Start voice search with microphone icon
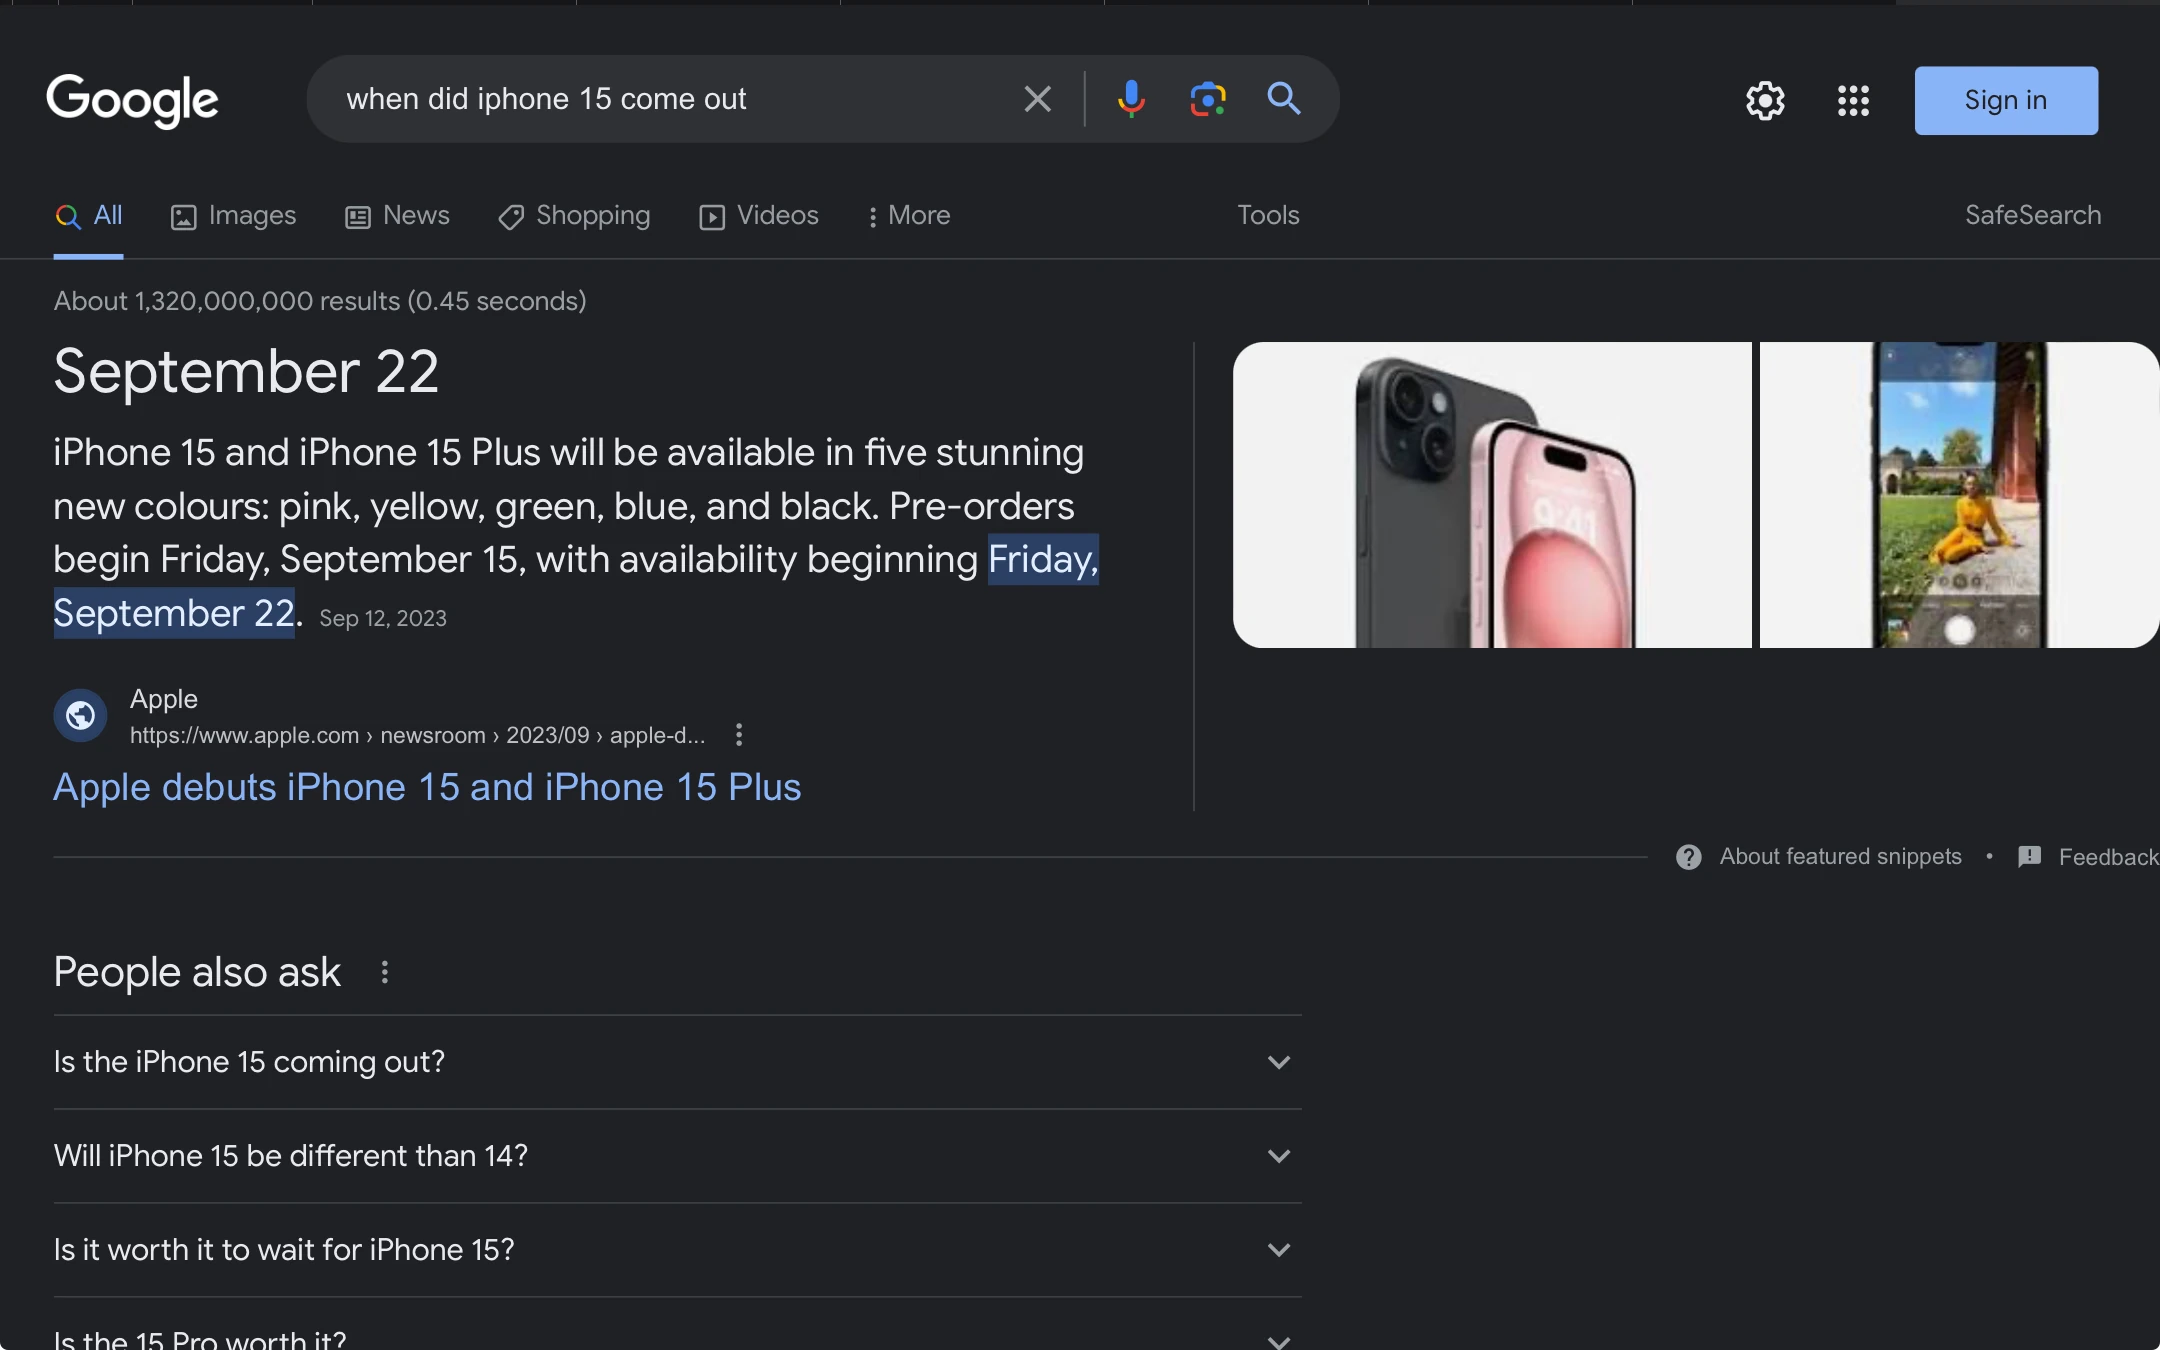This screenshot has height=1350, width=2160. pyautogui.click(x=1131, y=99)
